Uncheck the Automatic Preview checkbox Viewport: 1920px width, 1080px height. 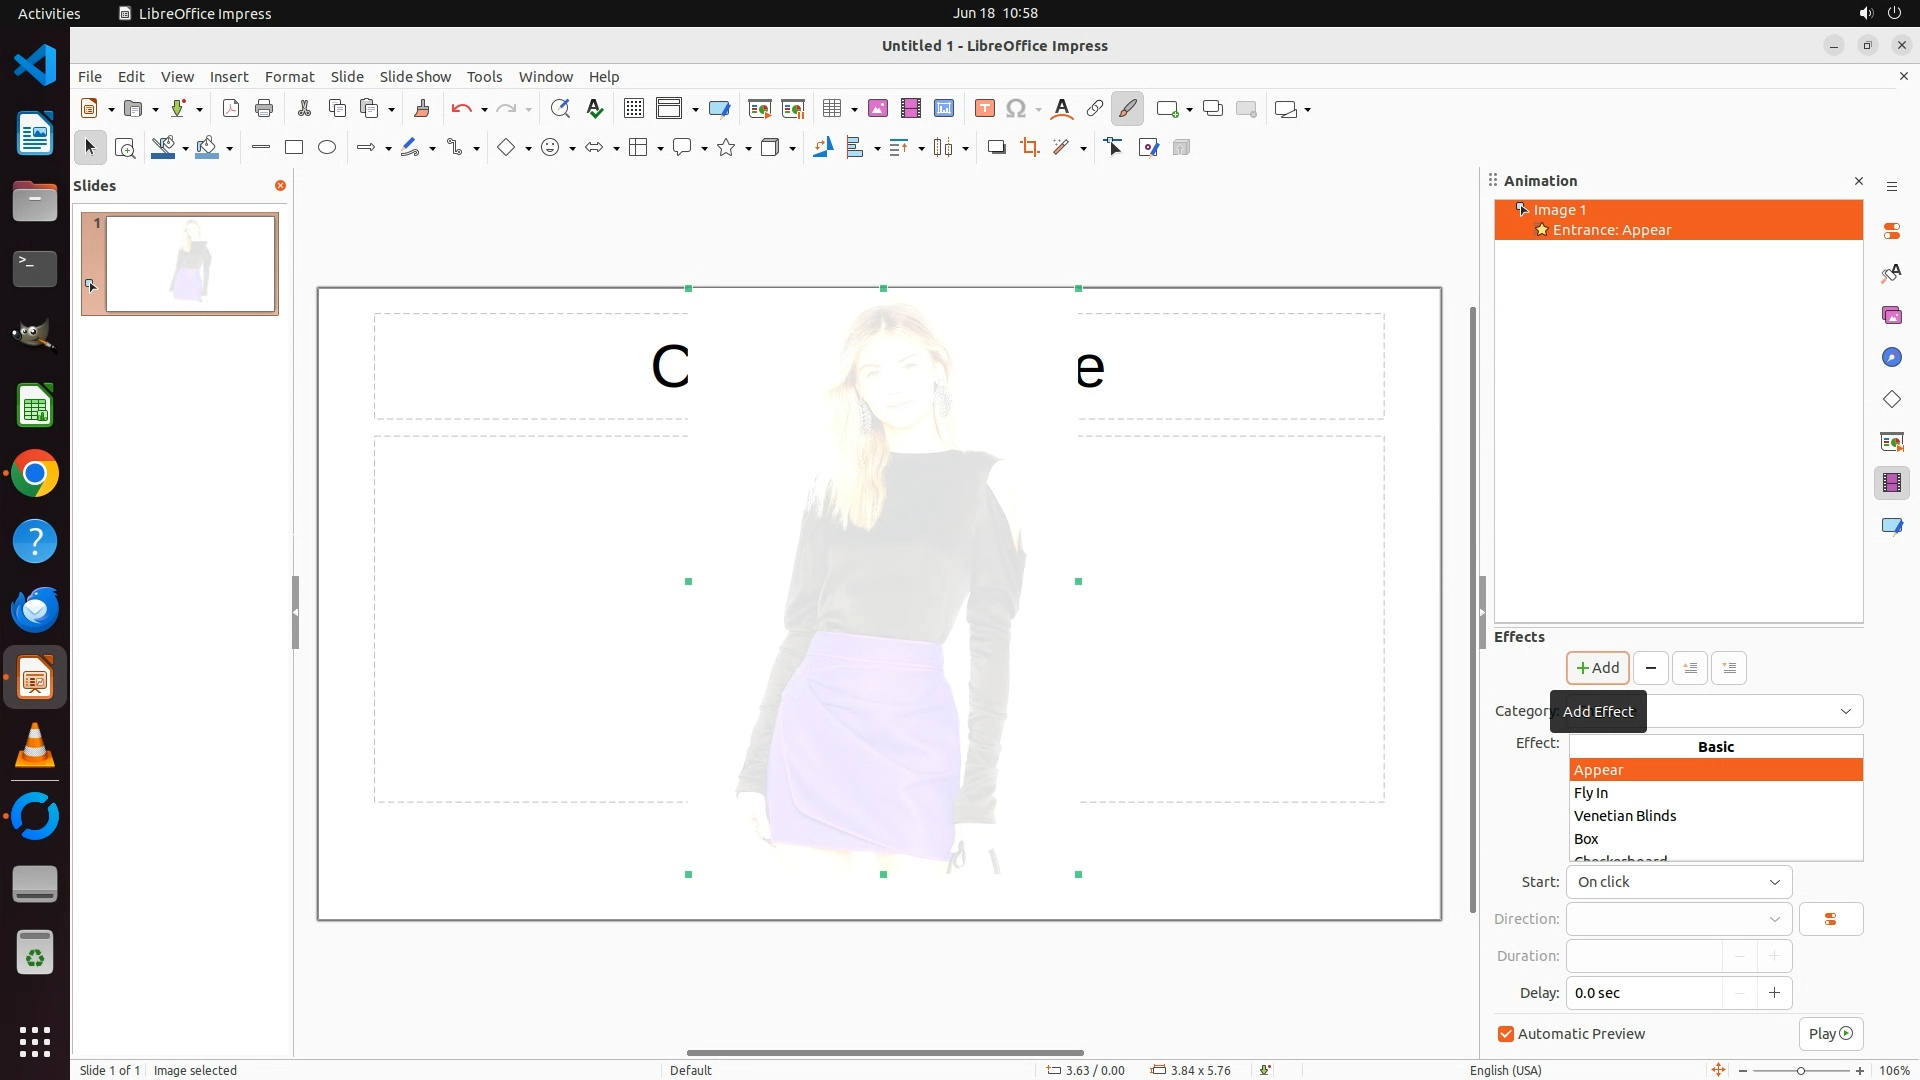pos(1505,1034)
